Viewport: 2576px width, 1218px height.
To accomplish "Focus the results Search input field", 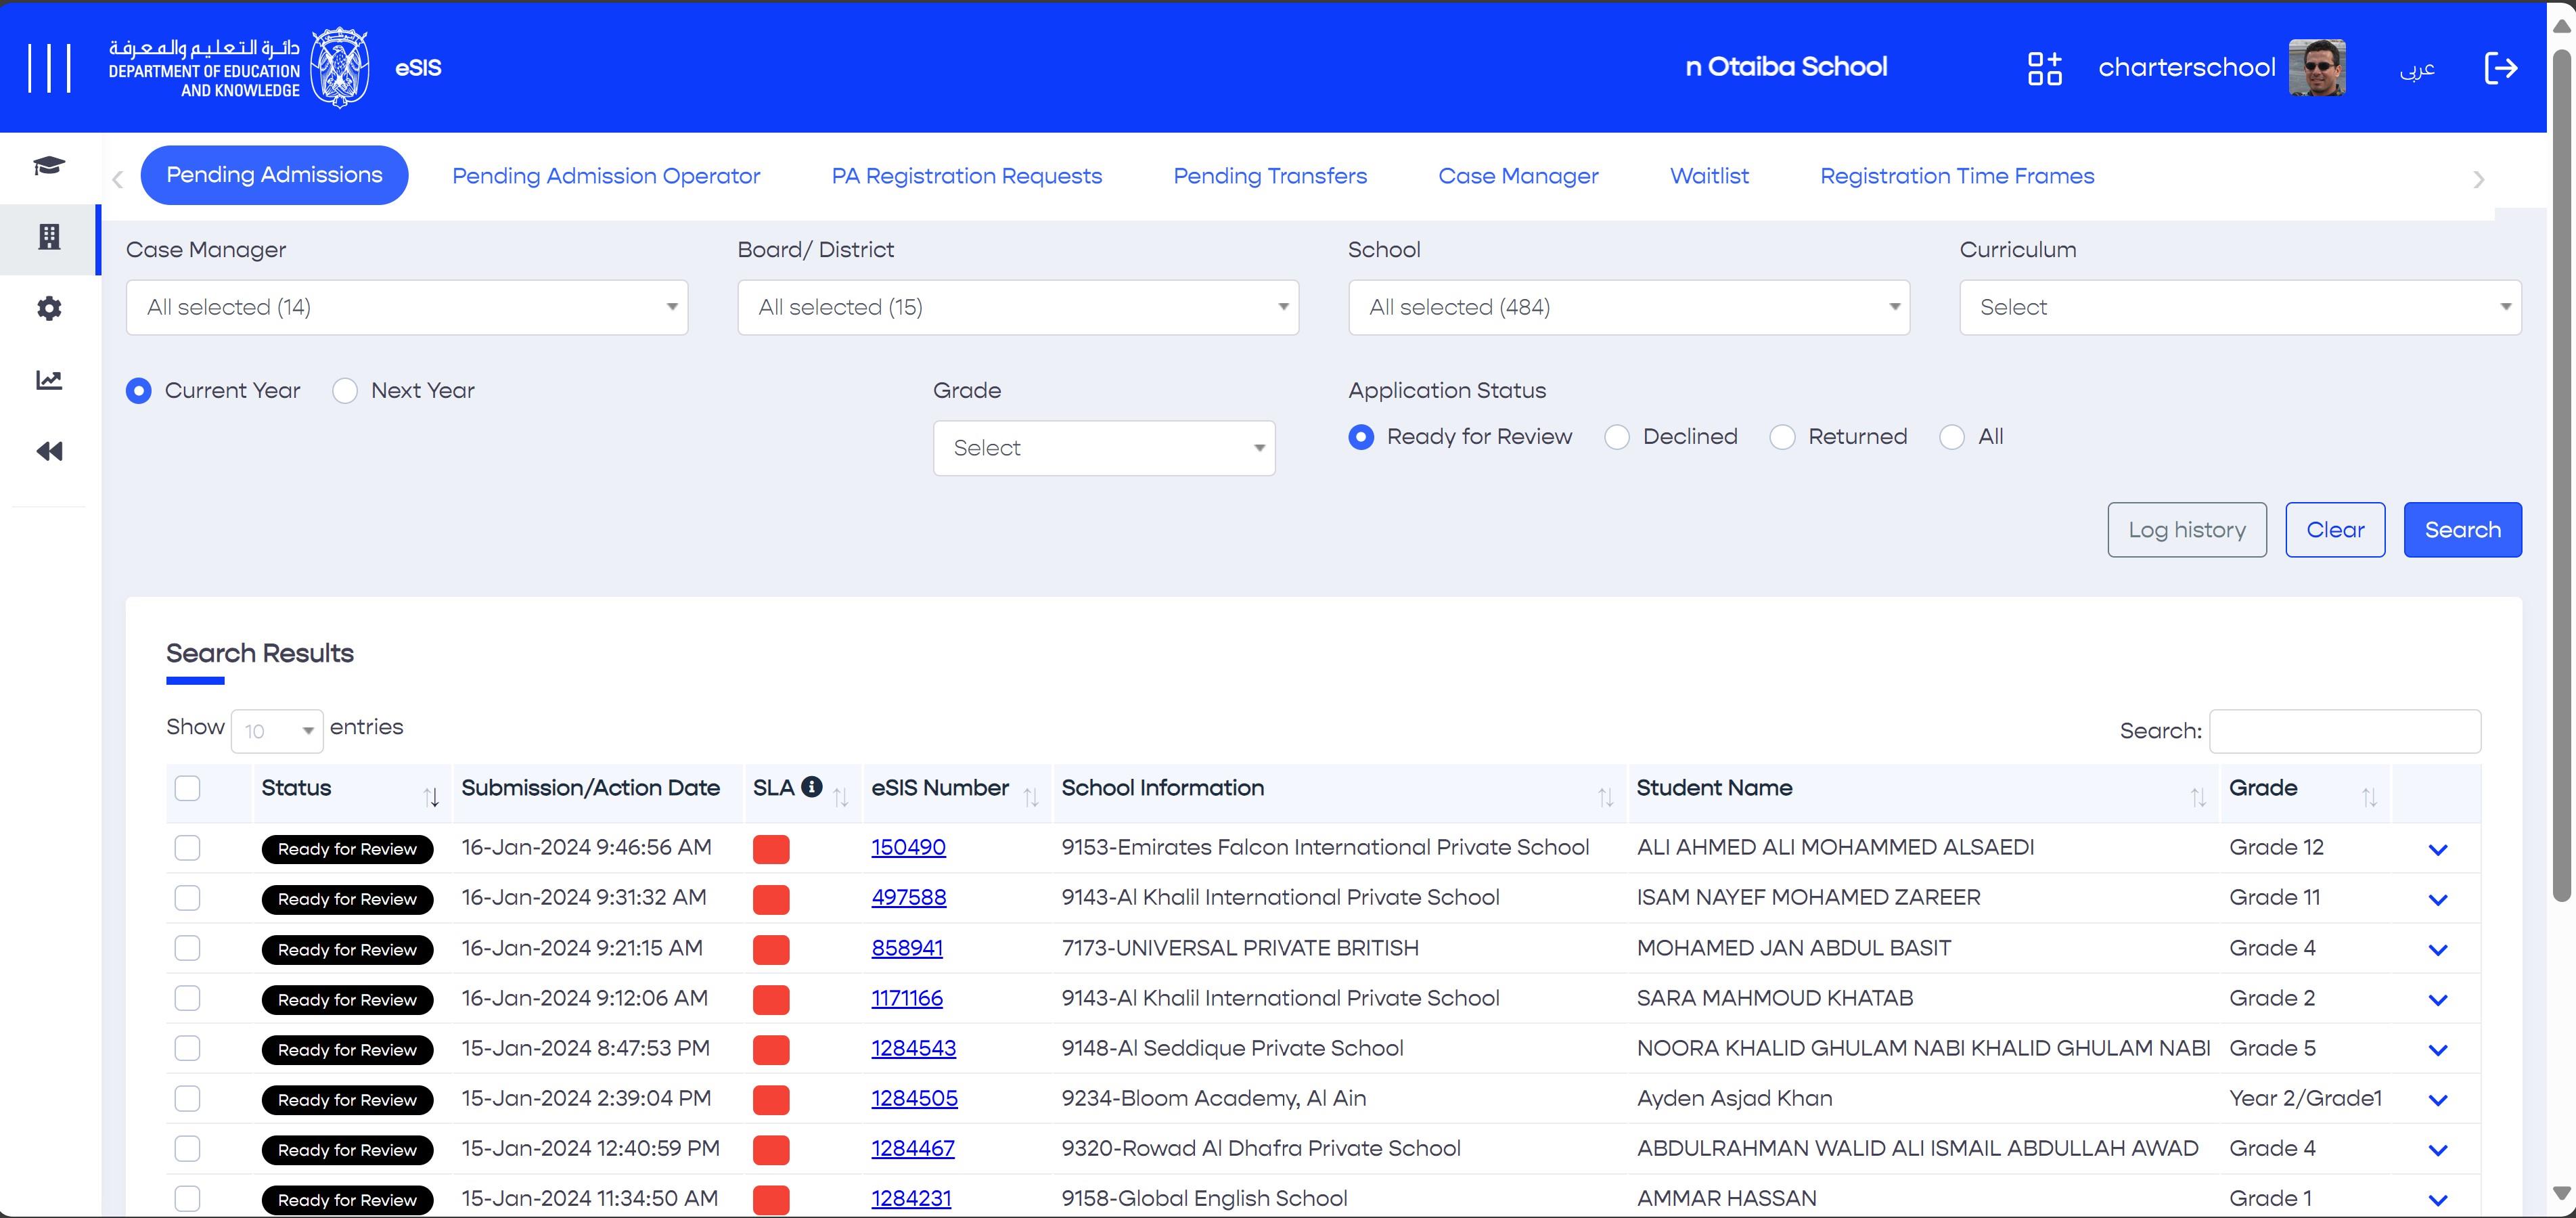I will coord(2345,731).
